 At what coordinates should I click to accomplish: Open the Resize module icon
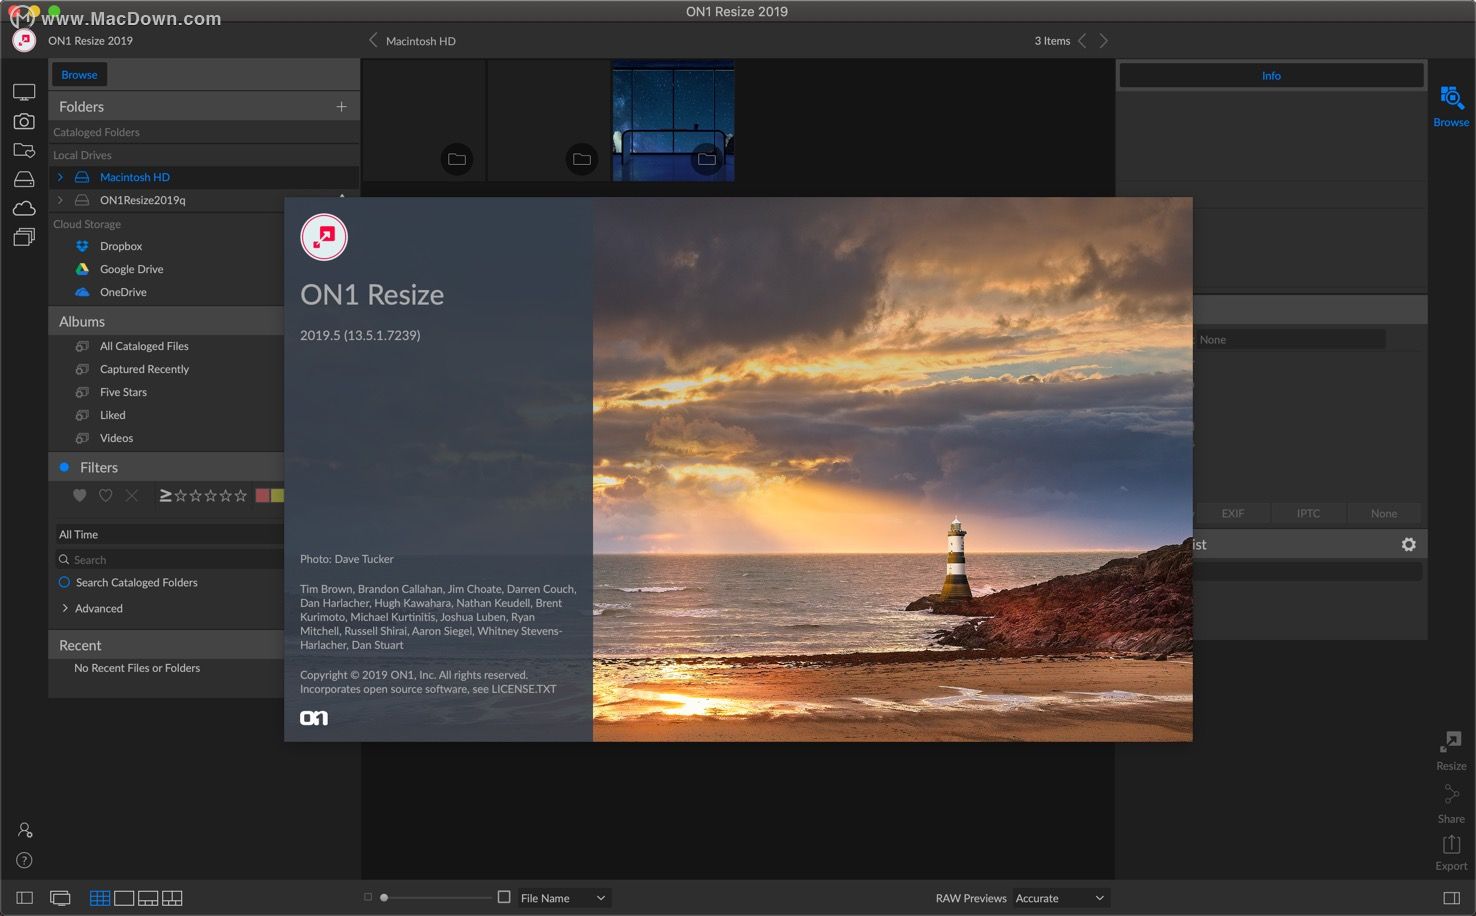(1451, 751)
